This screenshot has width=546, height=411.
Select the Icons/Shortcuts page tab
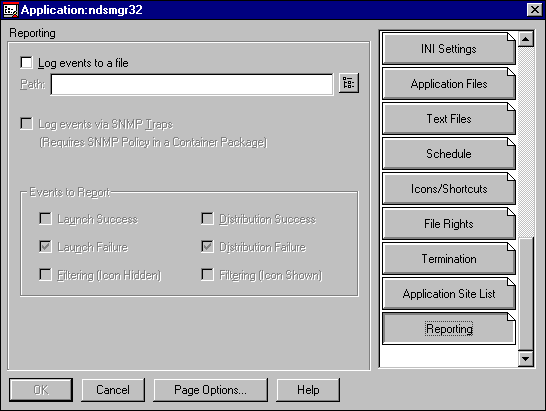[x=449, y=189]
